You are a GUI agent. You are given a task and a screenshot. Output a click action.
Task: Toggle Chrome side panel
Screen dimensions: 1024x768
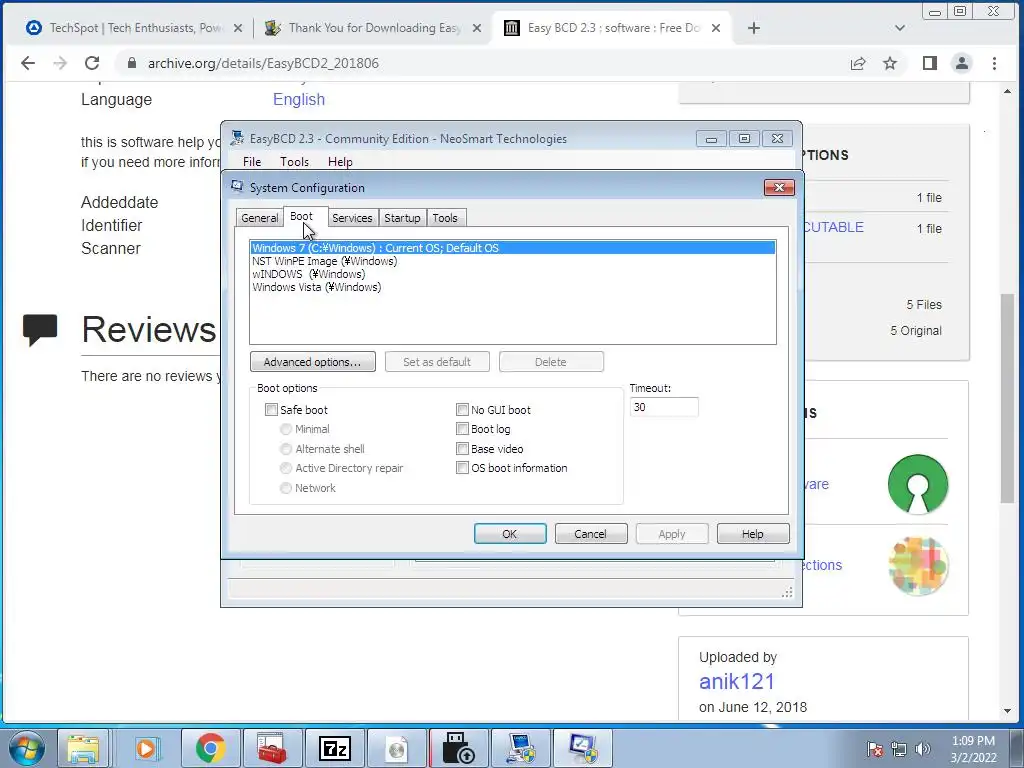930,63
